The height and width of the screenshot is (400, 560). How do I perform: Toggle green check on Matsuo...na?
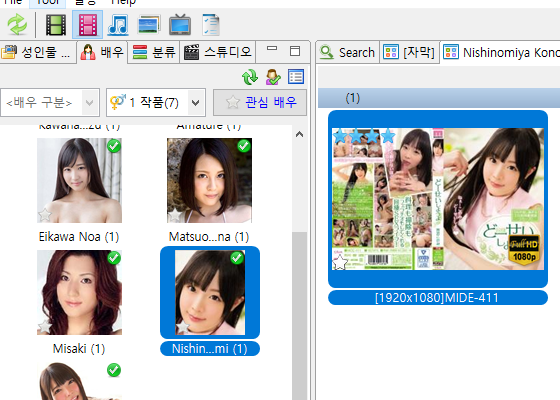244,146
